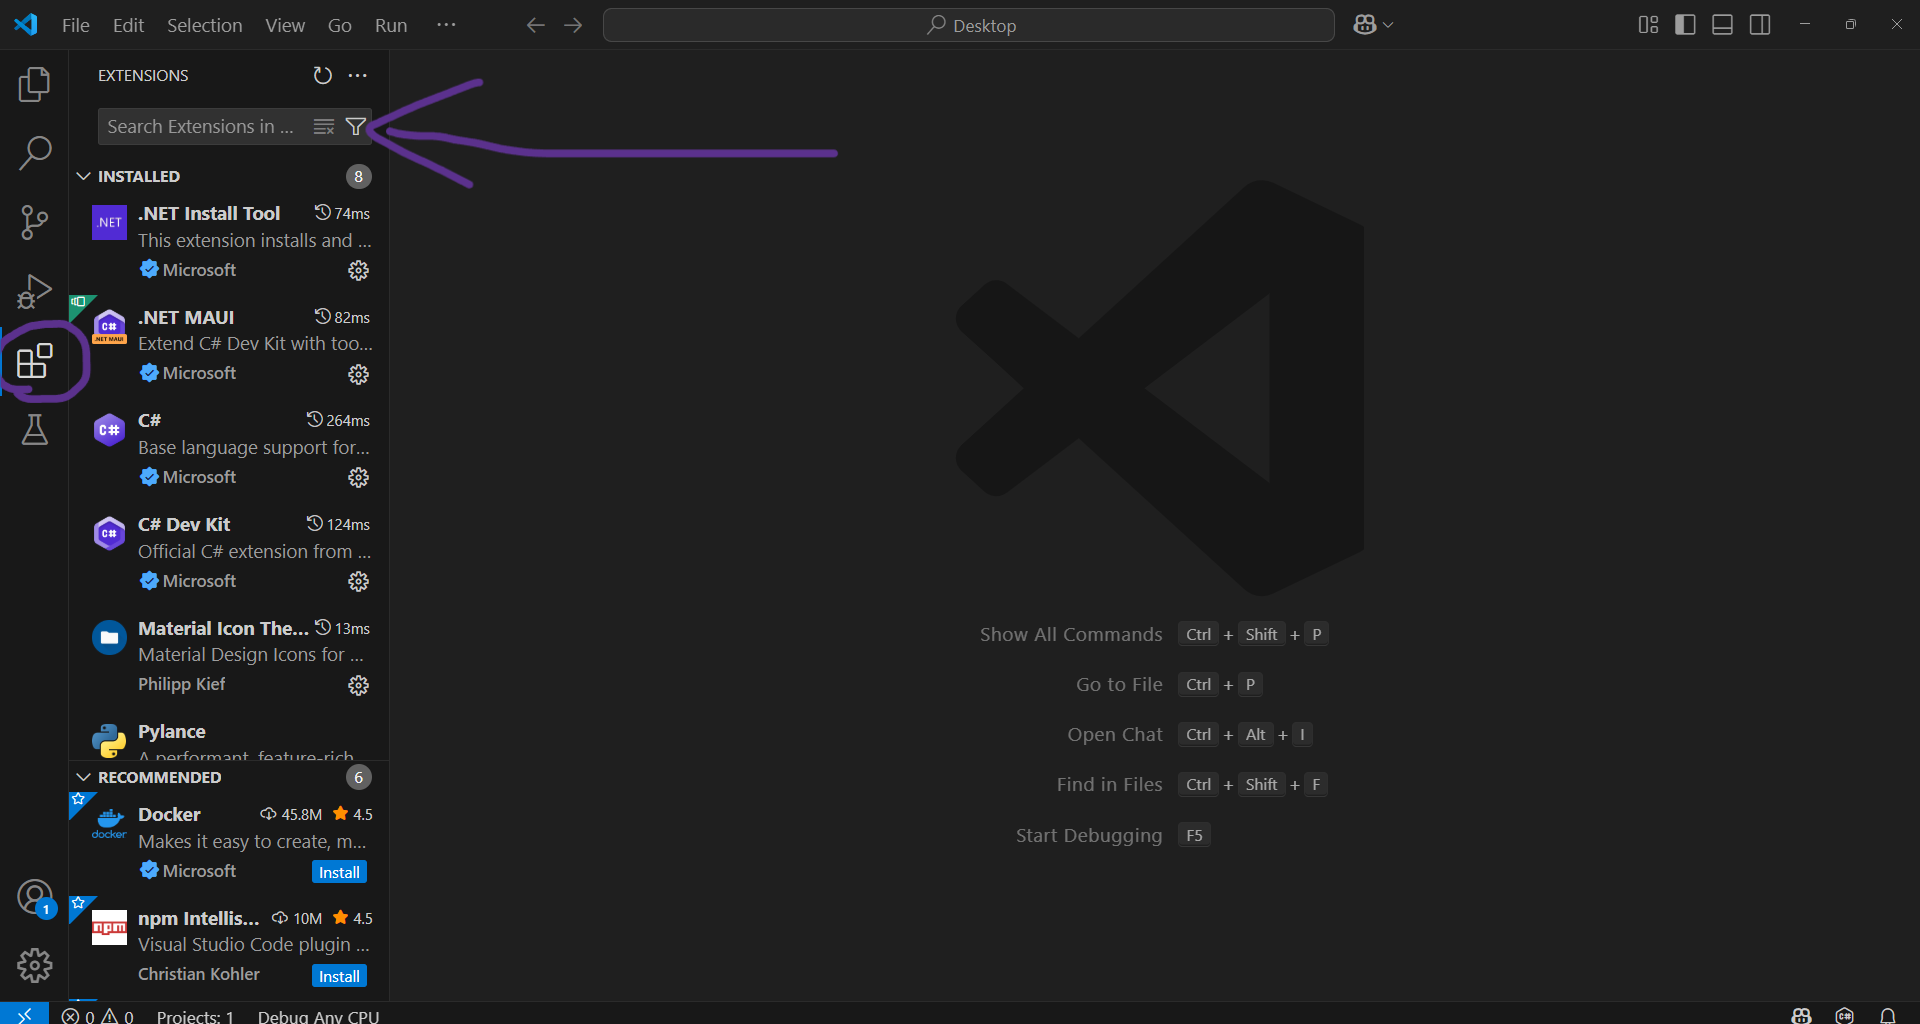Screen dimensions: 1920x1024
Task: Select the npm Intellisense recommended entry
Action: (x=229, y=946)
